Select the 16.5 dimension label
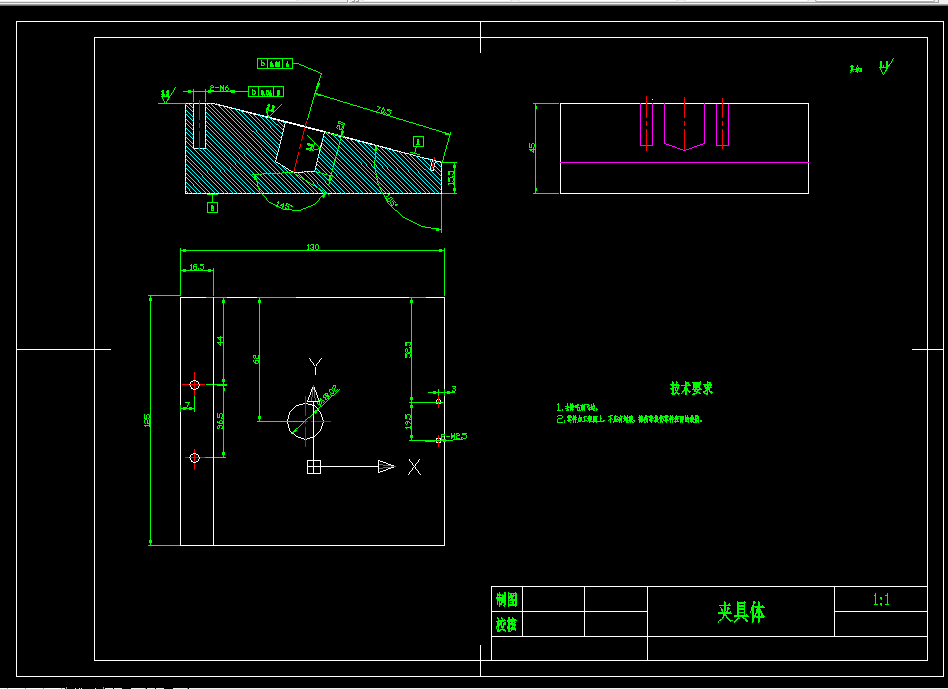 click(x=197, y=267)
